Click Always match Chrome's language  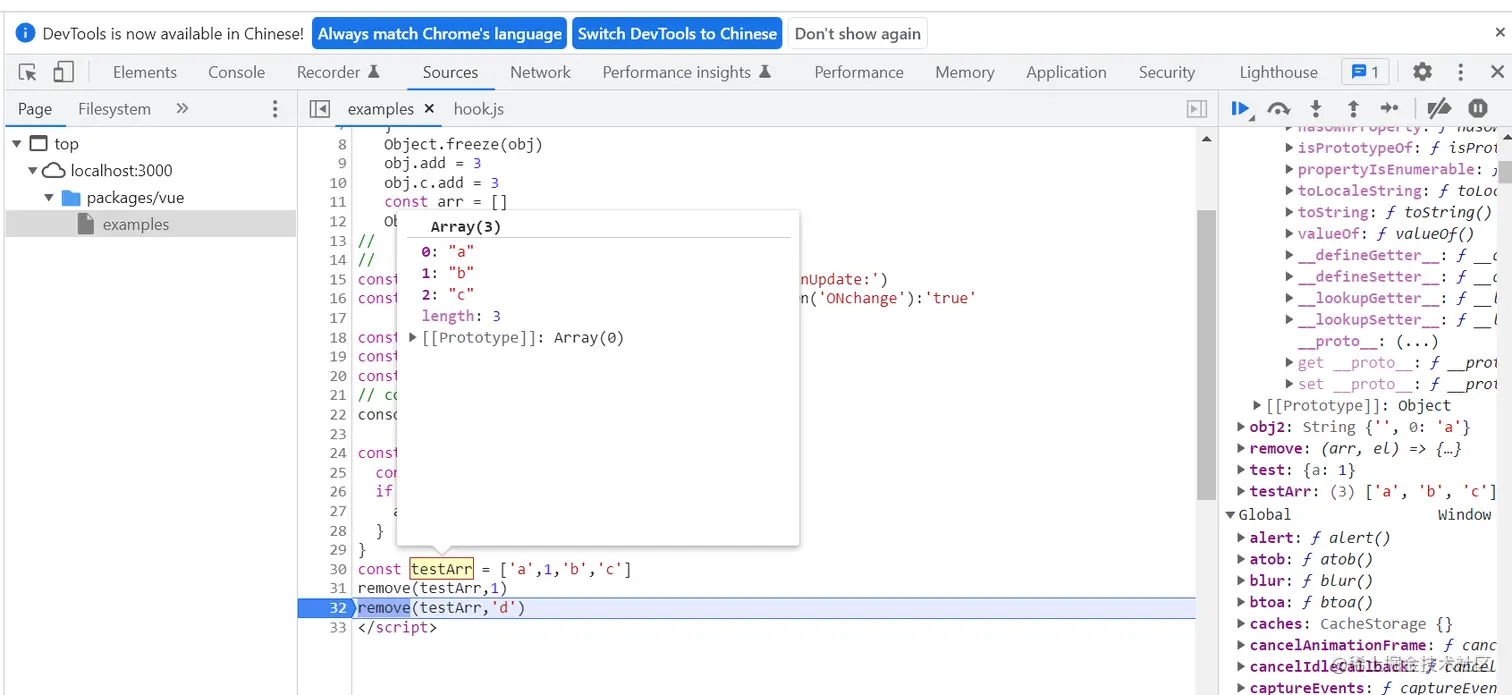(x=439, y=33)
